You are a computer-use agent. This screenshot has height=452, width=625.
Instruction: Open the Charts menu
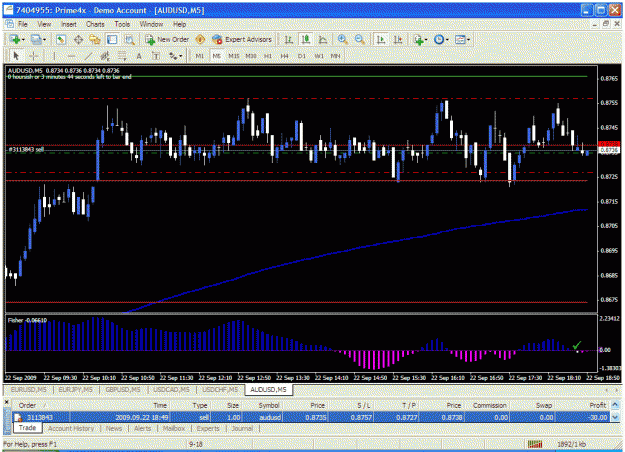[95, 24]
